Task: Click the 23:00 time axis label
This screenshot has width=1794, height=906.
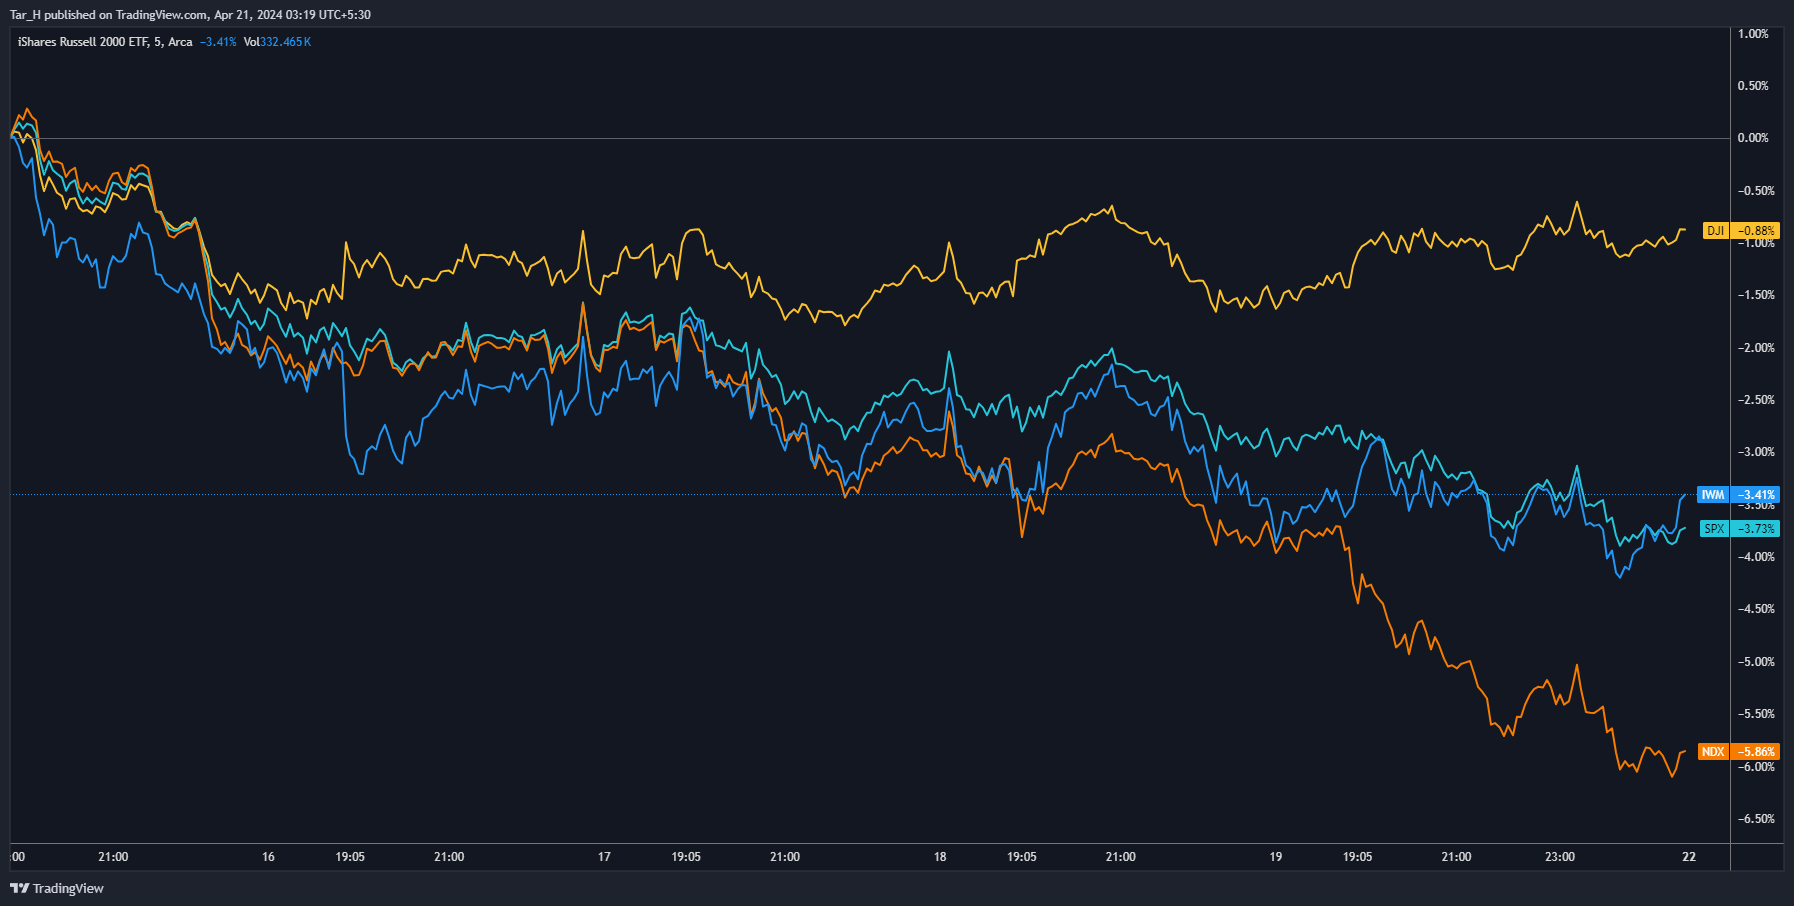Action: click(x=1560, y=857)
